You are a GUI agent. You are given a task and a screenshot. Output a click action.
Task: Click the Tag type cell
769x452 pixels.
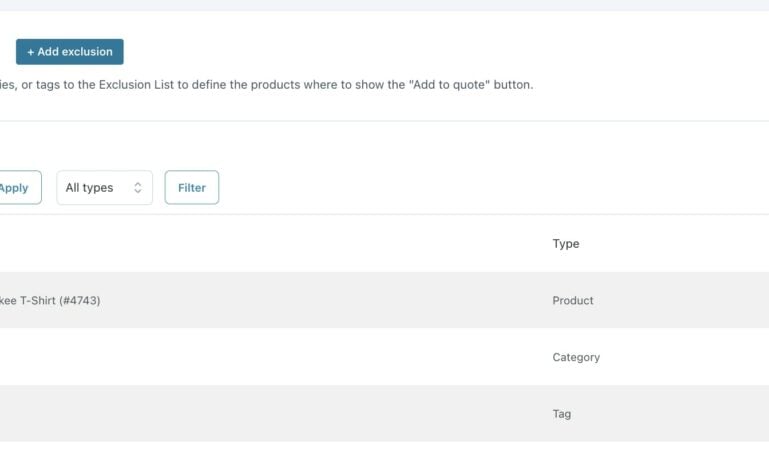coord(562,414)
